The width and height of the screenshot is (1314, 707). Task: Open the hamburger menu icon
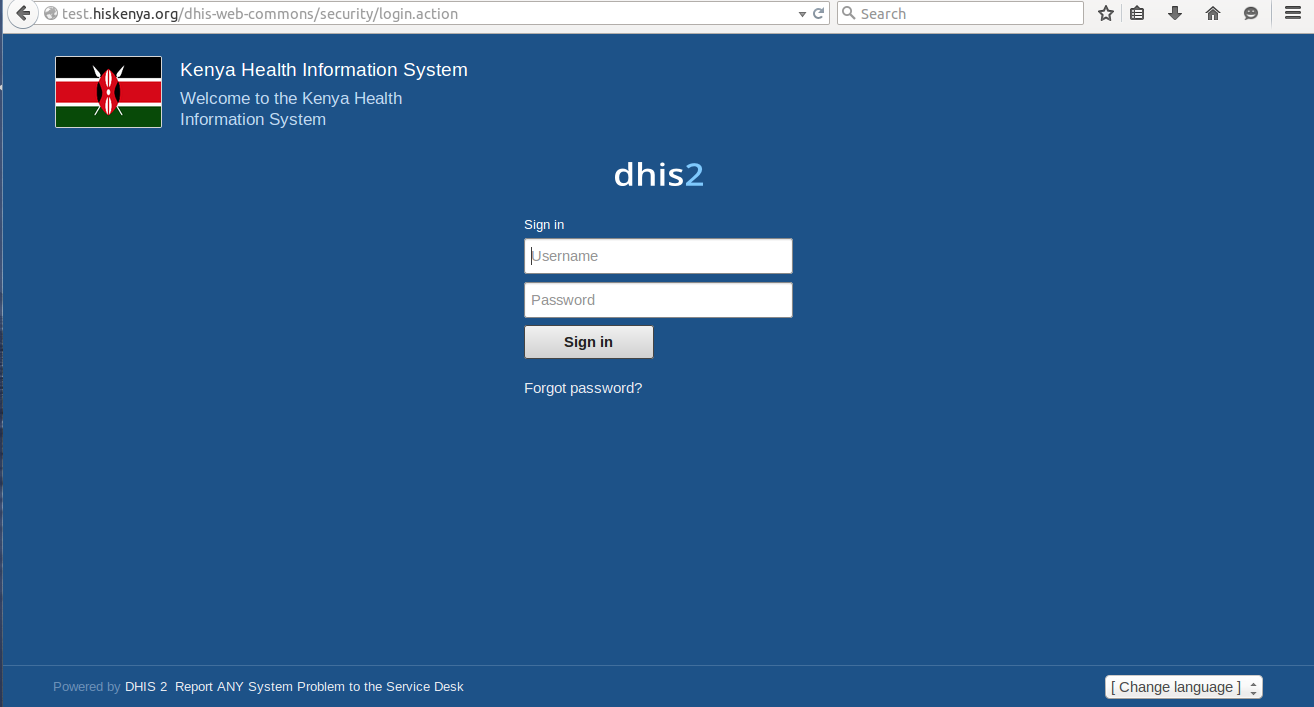1292,13
